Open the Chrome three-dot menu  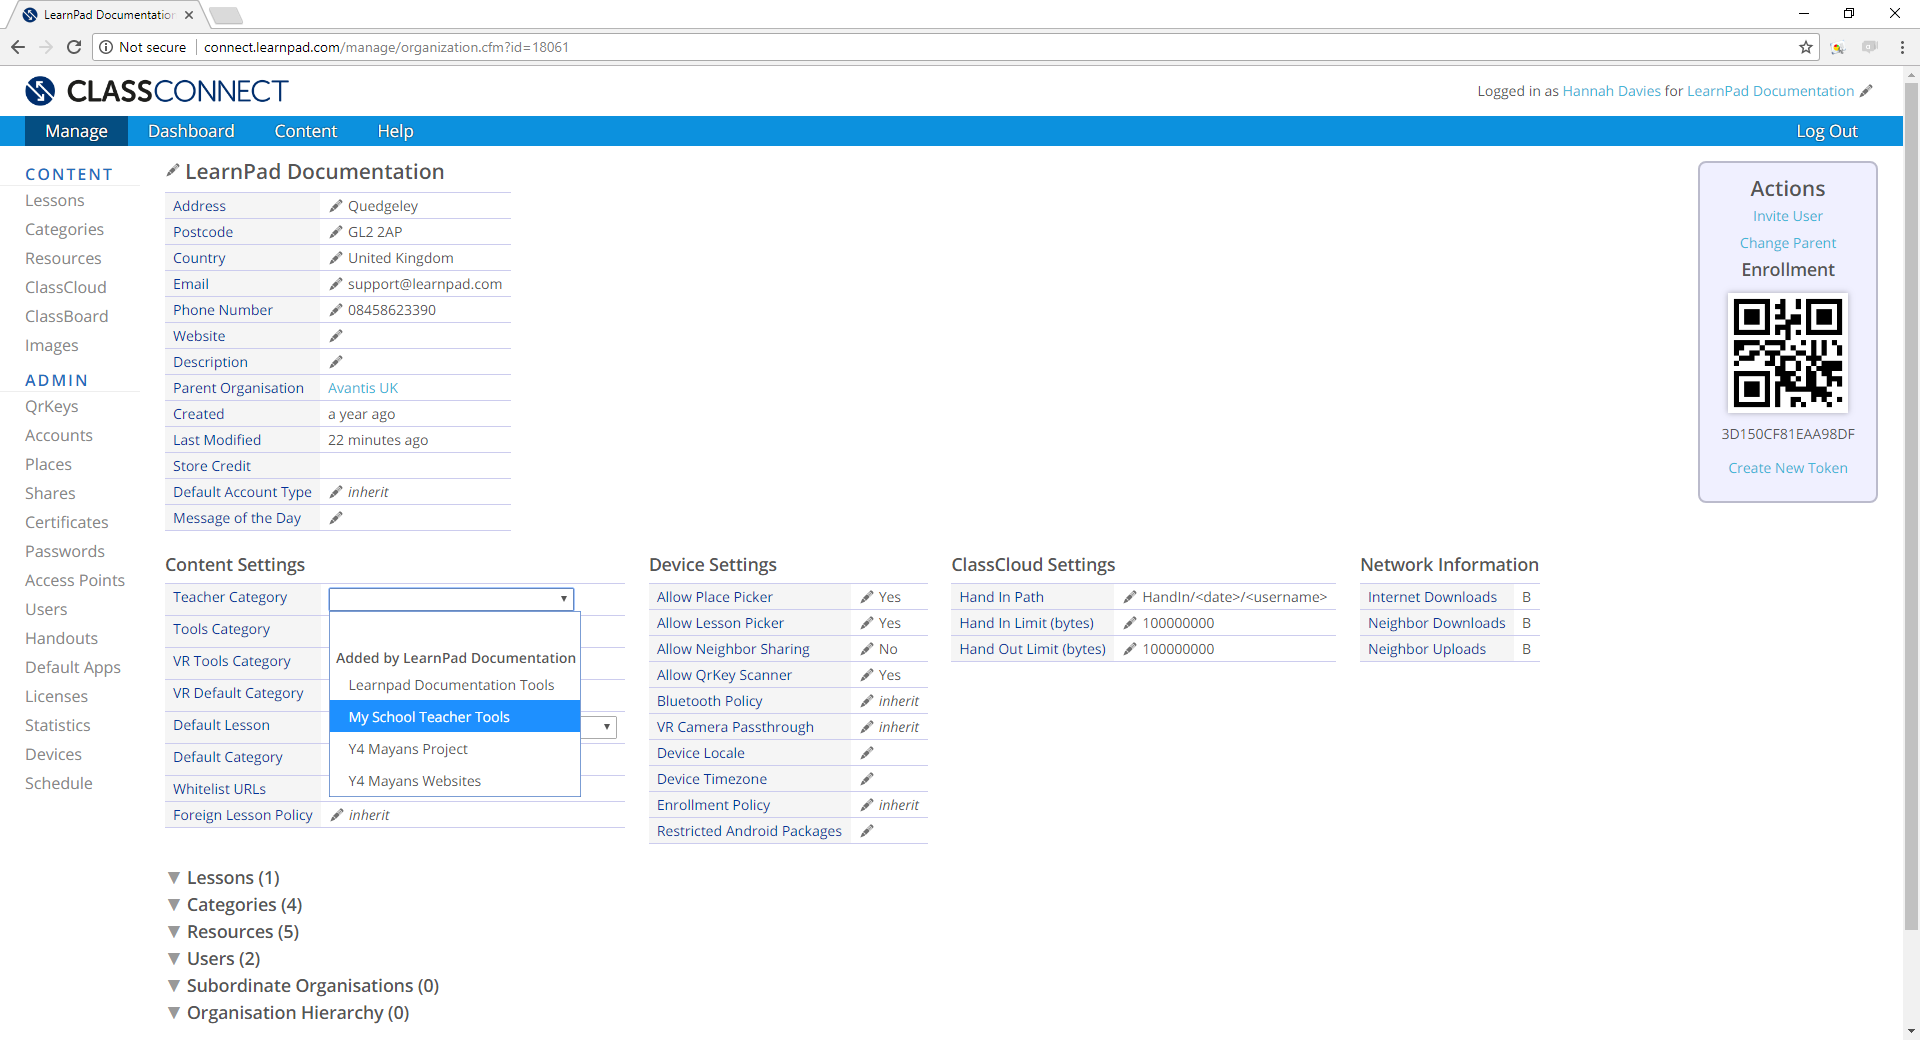[x=1901, y=47]
